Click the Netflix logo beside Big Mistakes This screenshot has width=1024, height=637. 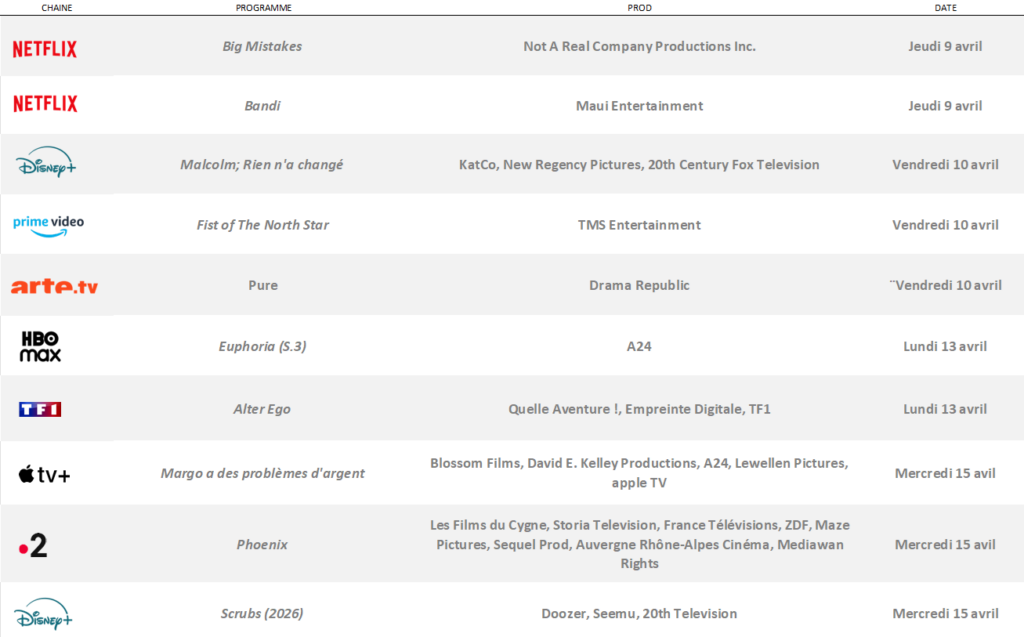pyautogui.click(x=44, y=48)
